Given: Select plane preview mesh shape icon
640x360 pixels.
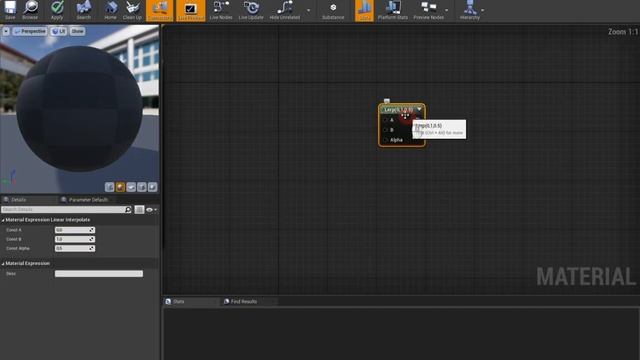Looking at the screenshot, I should coord(131,187).
